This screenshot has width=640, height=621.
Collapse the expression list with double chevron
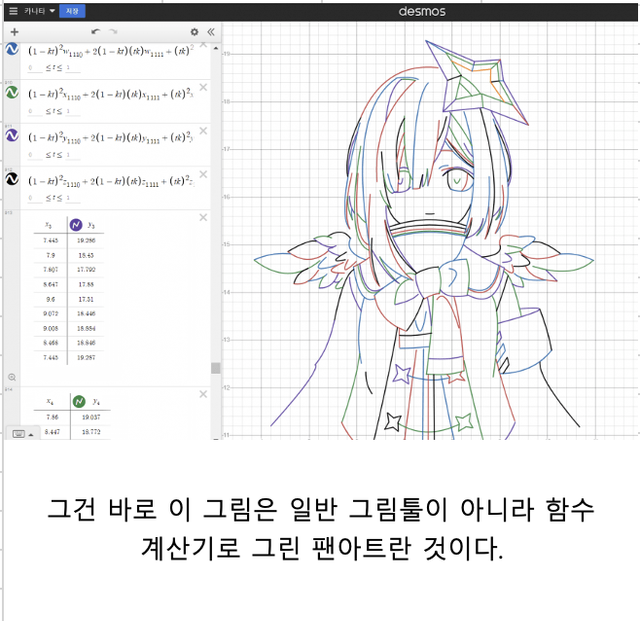pos(211,32)
